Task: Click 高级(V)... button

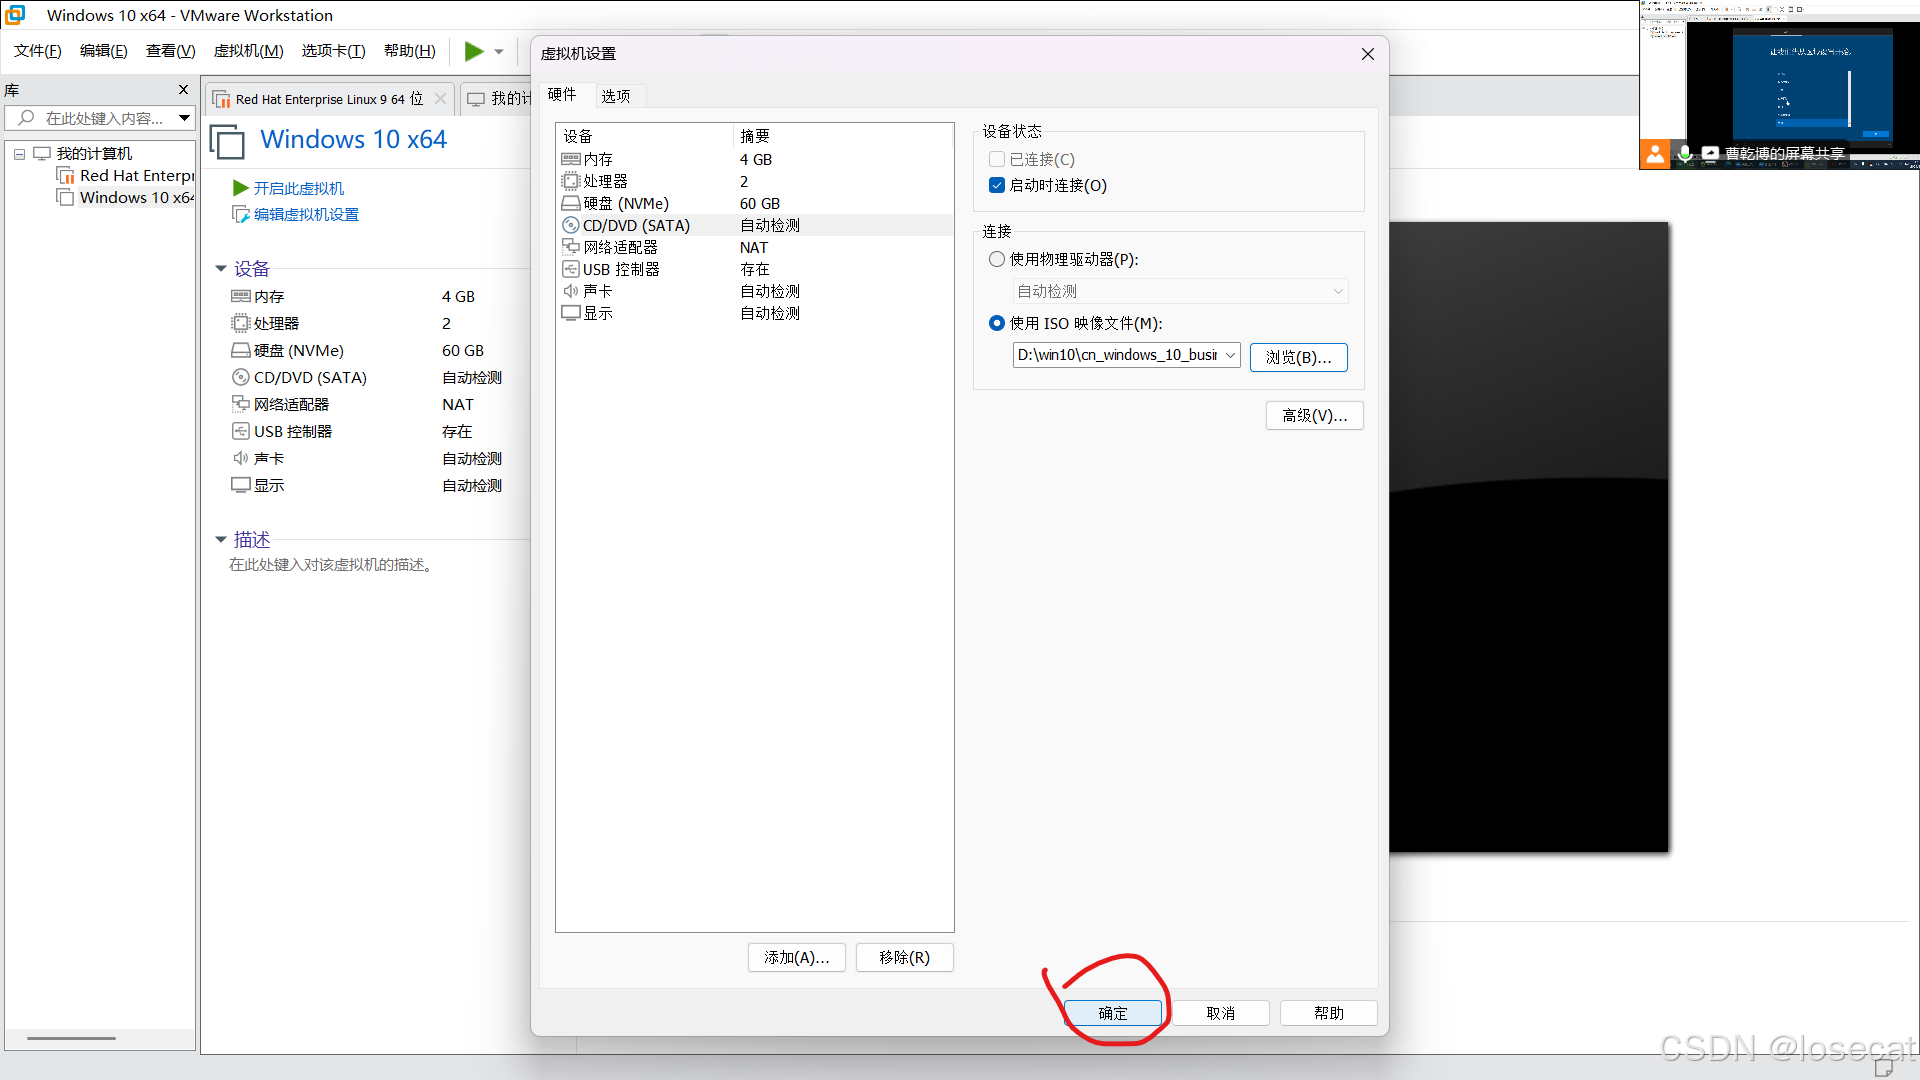Action: pyautogui.click(x=1315, y=415)
